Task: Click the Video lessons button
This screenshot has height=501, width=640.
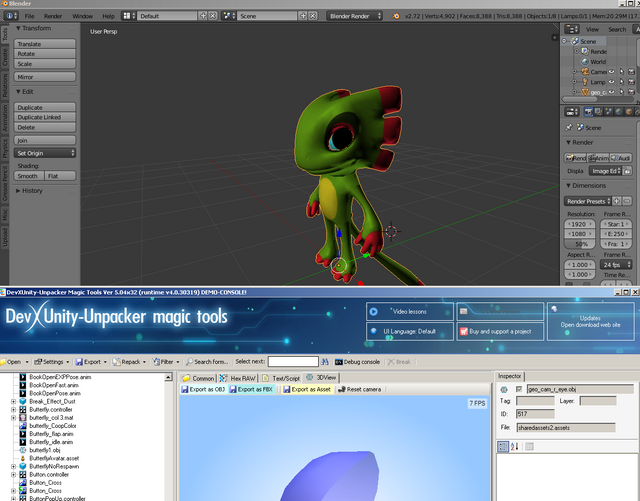Action: tap(410, 312)
